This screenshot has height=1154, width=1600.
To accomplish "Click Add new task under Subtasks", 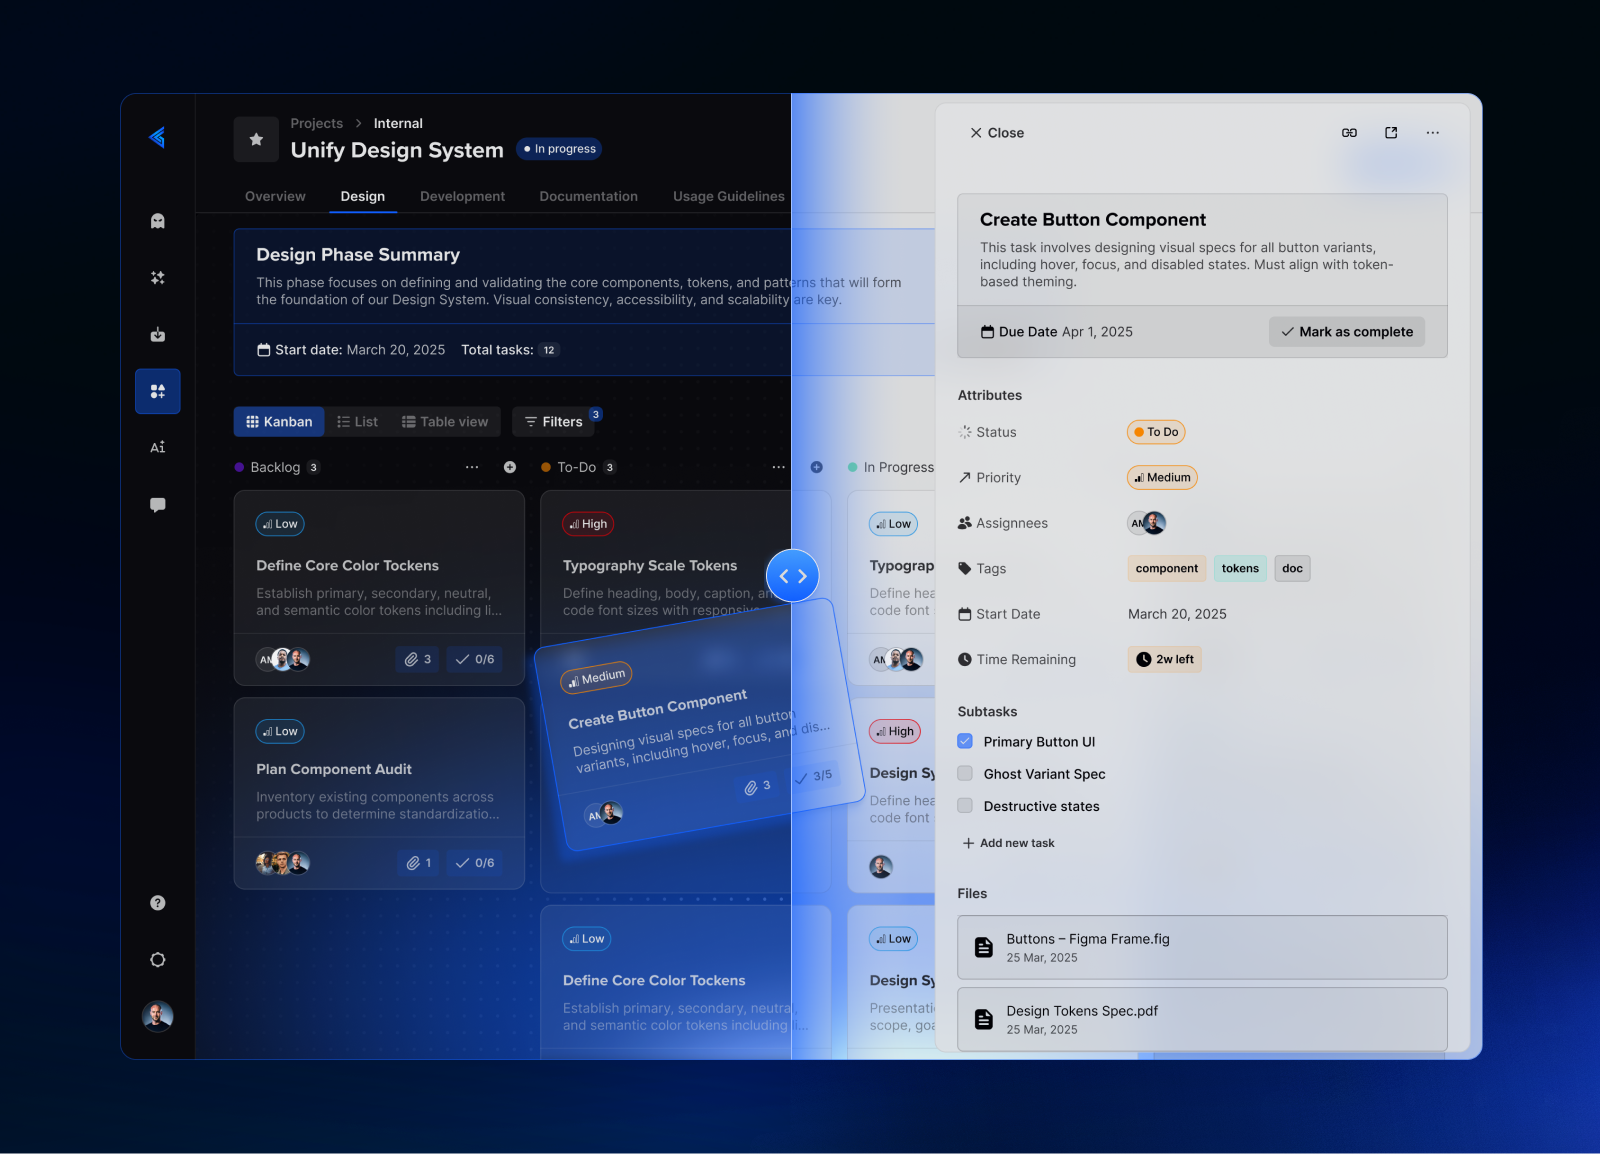I will click(x=1008, y=843).
